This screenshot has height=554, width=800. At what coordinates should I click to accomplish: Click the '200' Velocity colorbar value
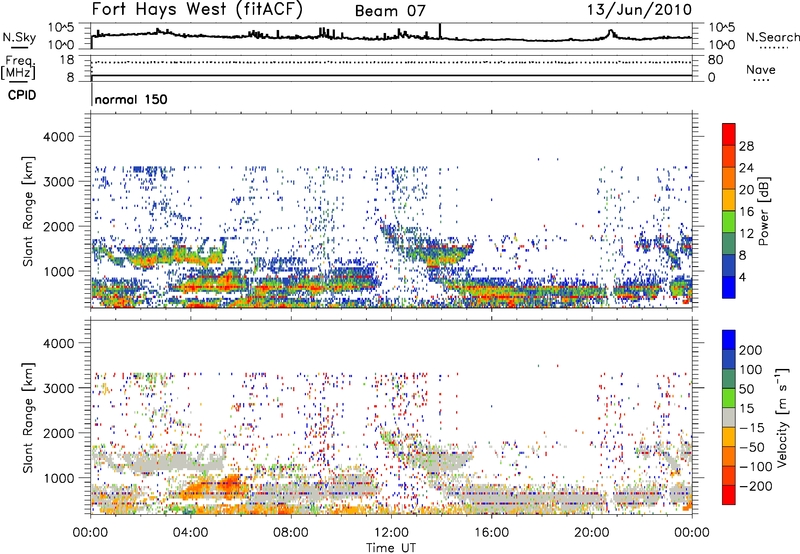pyautogui.click(x=751, y=350)
